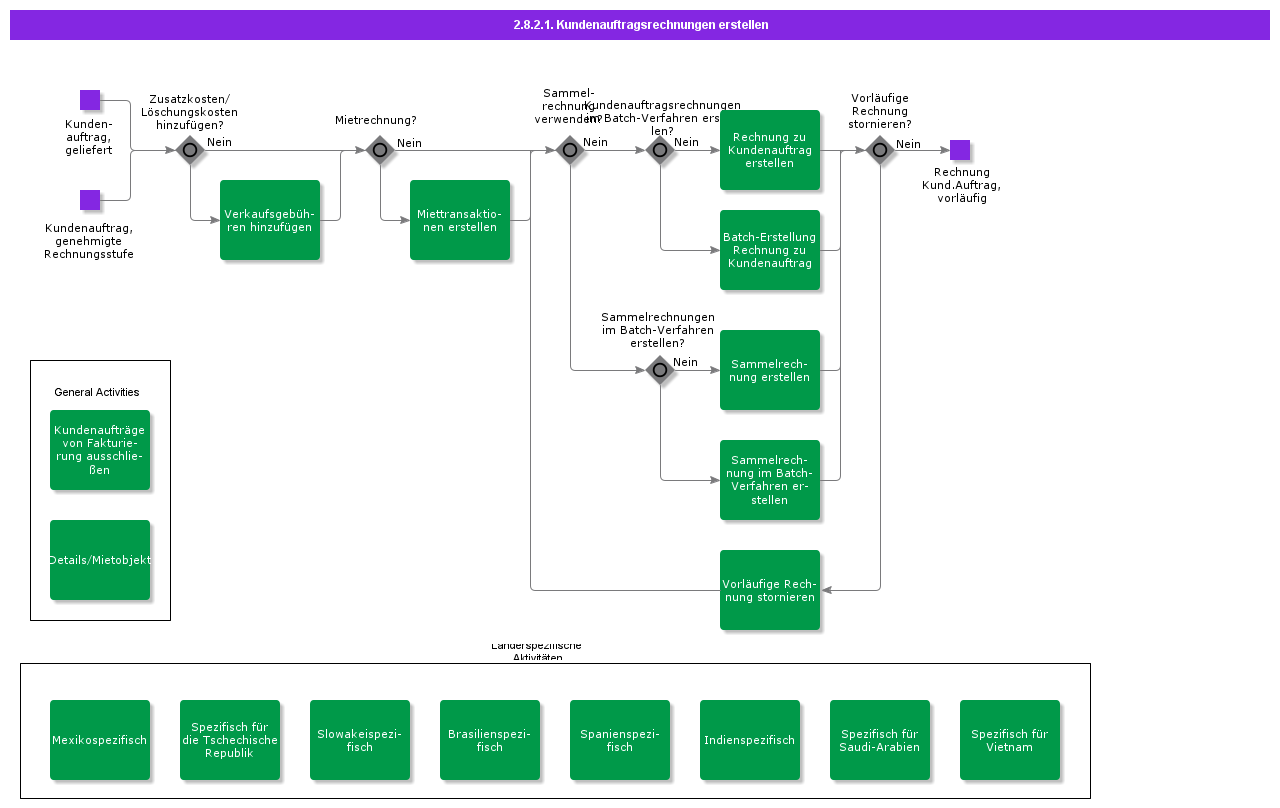Image resolution: width=1280 pixels, height=808 pixels.
Task: Select Batch-Erstellung Rechnung zu Kundenauftrag box
Action: point(770,250)
